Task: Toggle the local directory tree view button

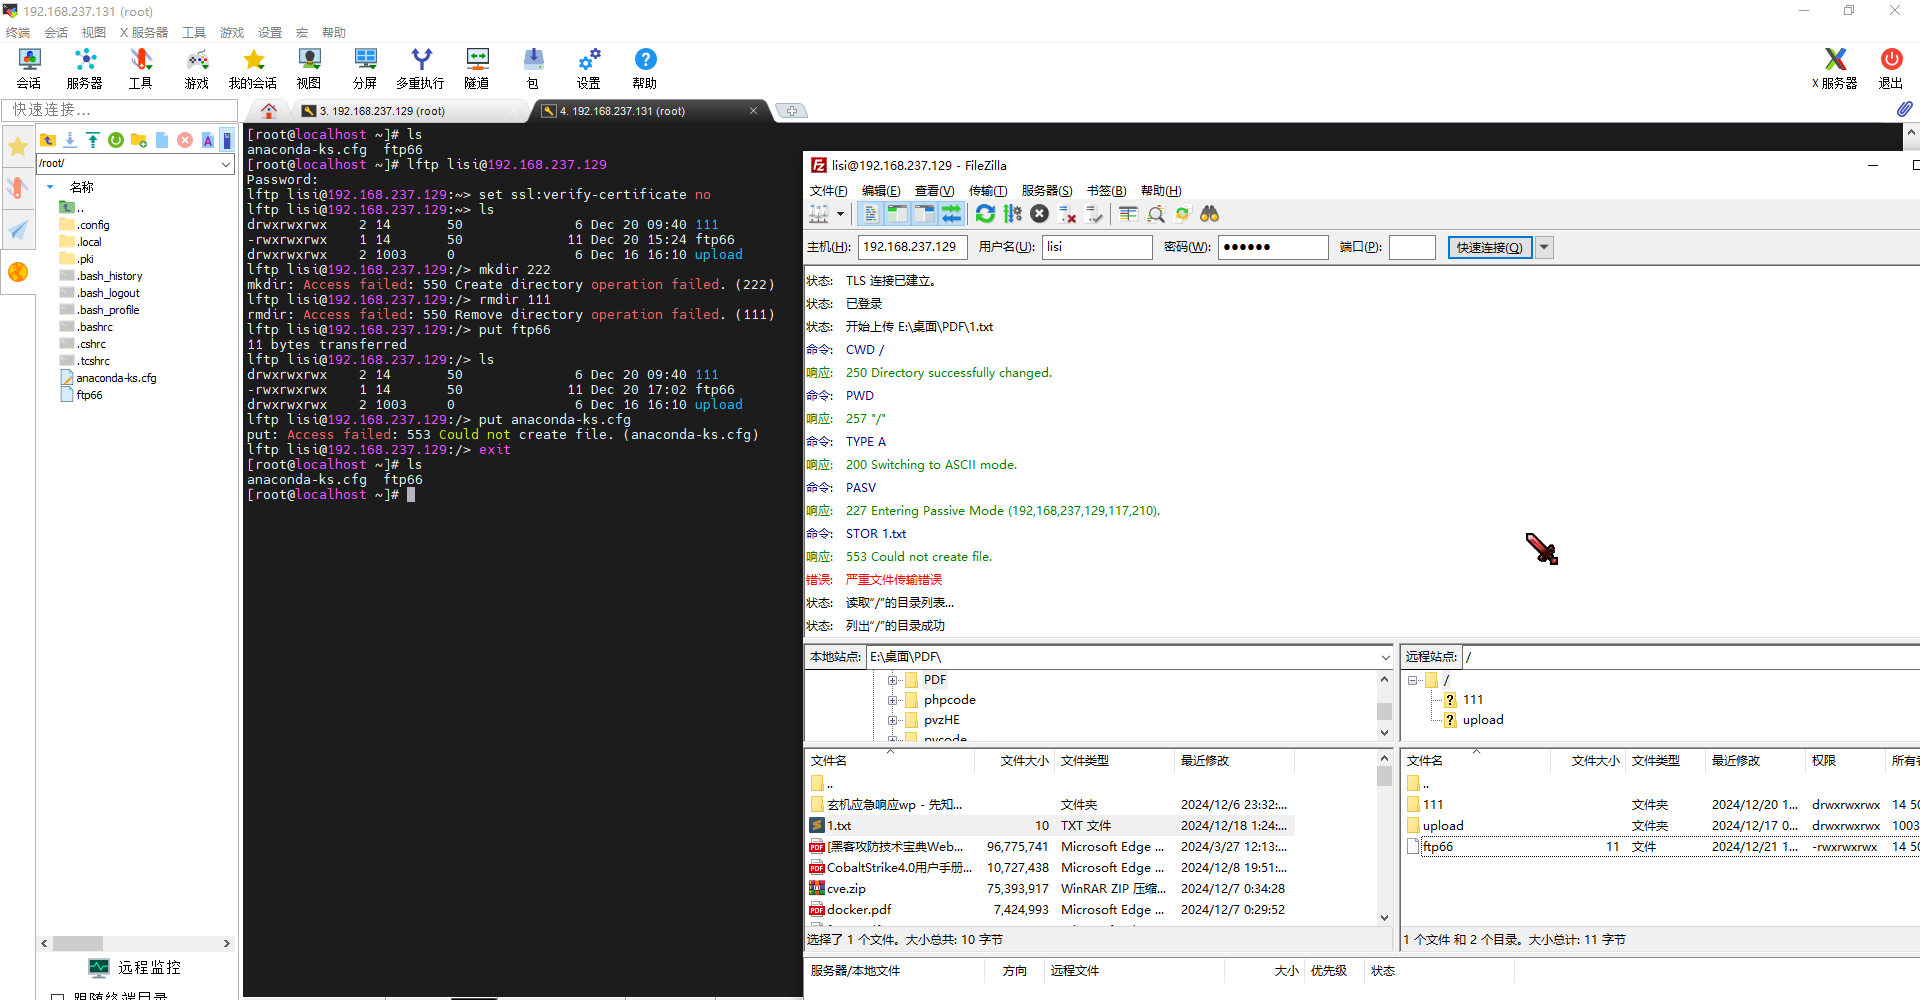Action: tap(897, 214)
